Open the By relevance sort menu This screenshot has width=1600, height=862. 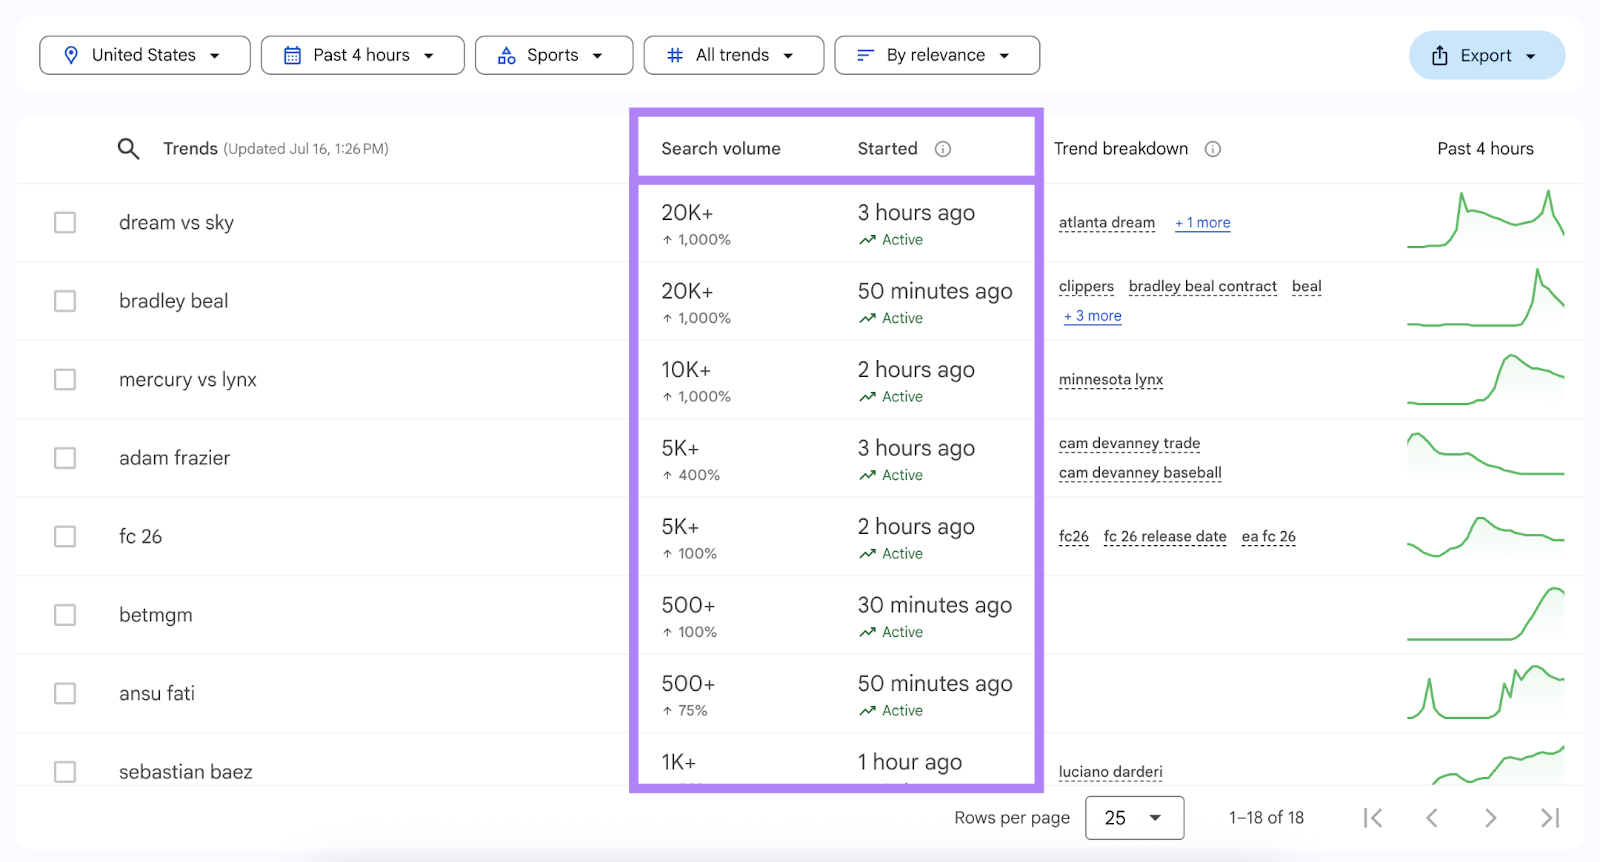pyautogui.click(x=936, y=55)
